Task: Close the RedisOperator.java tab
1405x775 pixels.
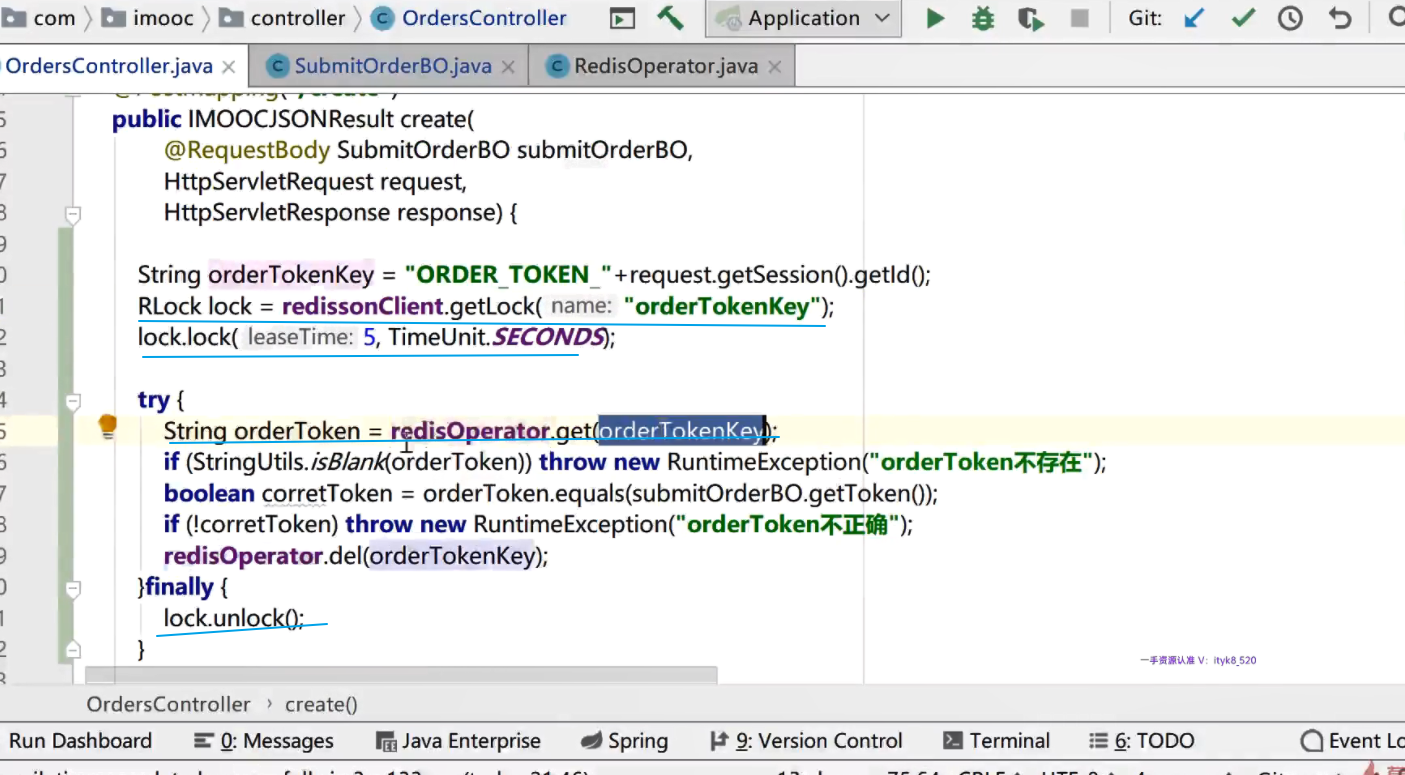Action: pyautogui.click(x=774, y=67)
